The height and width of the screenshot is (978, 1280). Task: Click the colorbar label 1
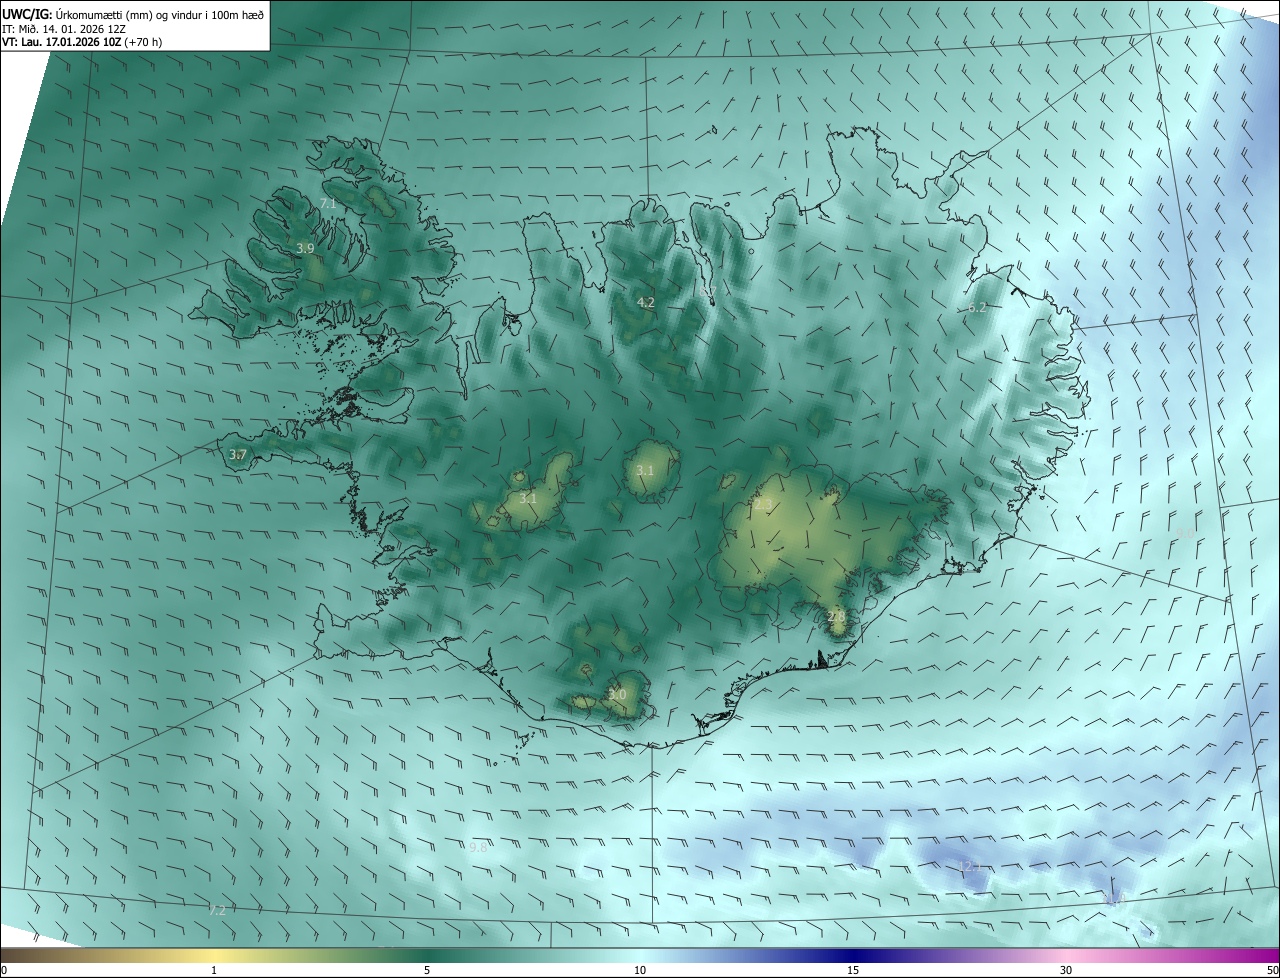point(214,970)
